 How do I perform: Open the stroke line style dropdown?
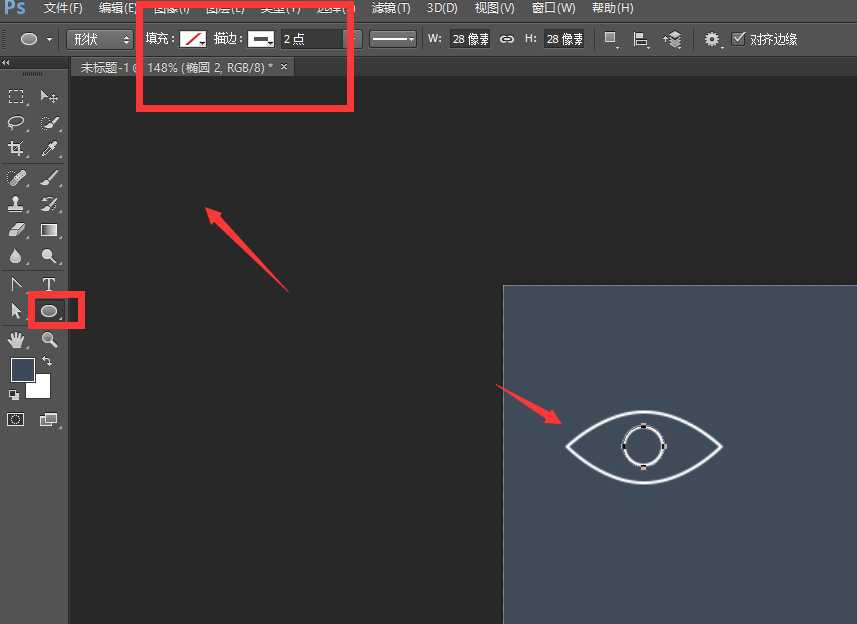(x=393, y=39)
